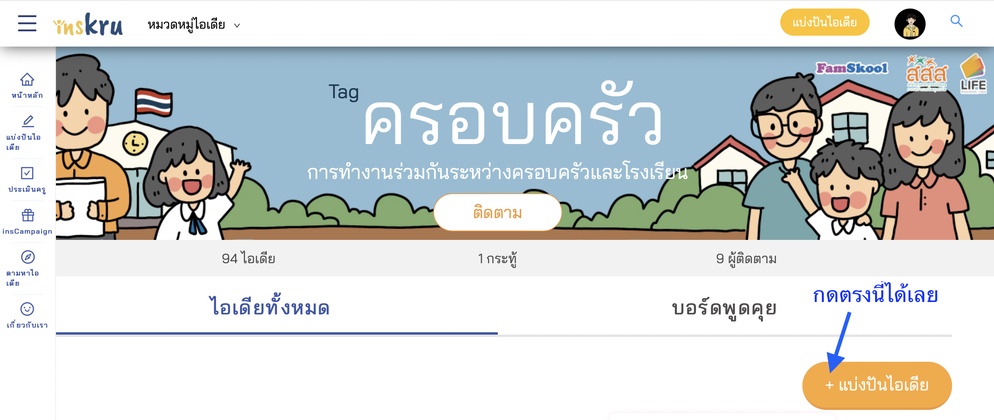The width and height of the screenshot is (994, 420).
Task: Click the ติดตาม follow button
Action: click(498, 212)
